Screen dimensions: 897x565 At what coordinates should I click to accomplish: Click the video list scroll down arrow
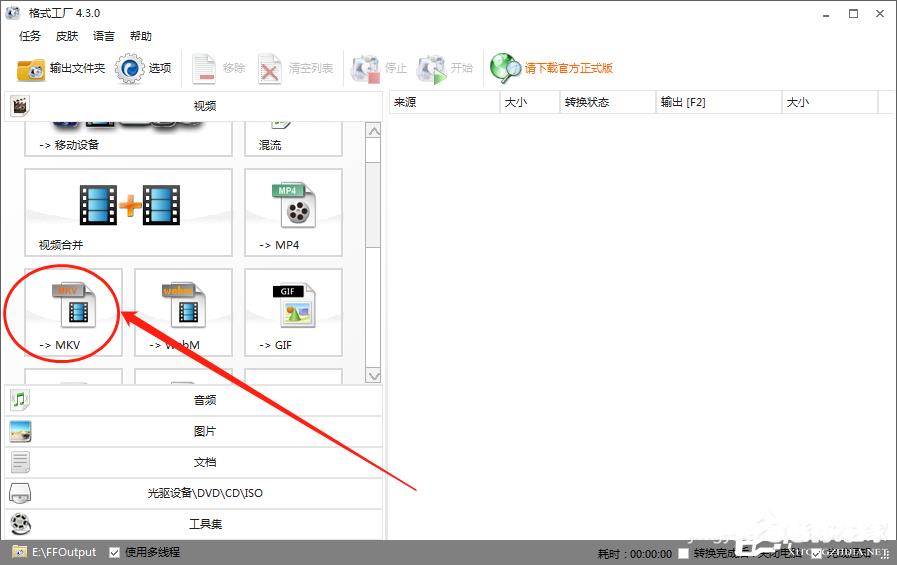coord(374,376)
